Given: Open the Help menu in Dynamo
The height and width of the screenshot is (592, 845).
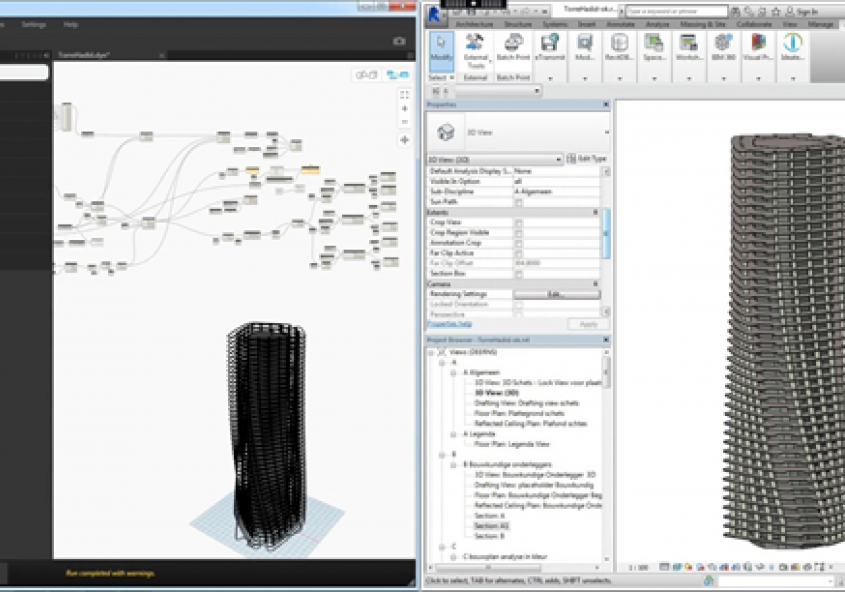Looking at the screenshot, I should [71, 23].
